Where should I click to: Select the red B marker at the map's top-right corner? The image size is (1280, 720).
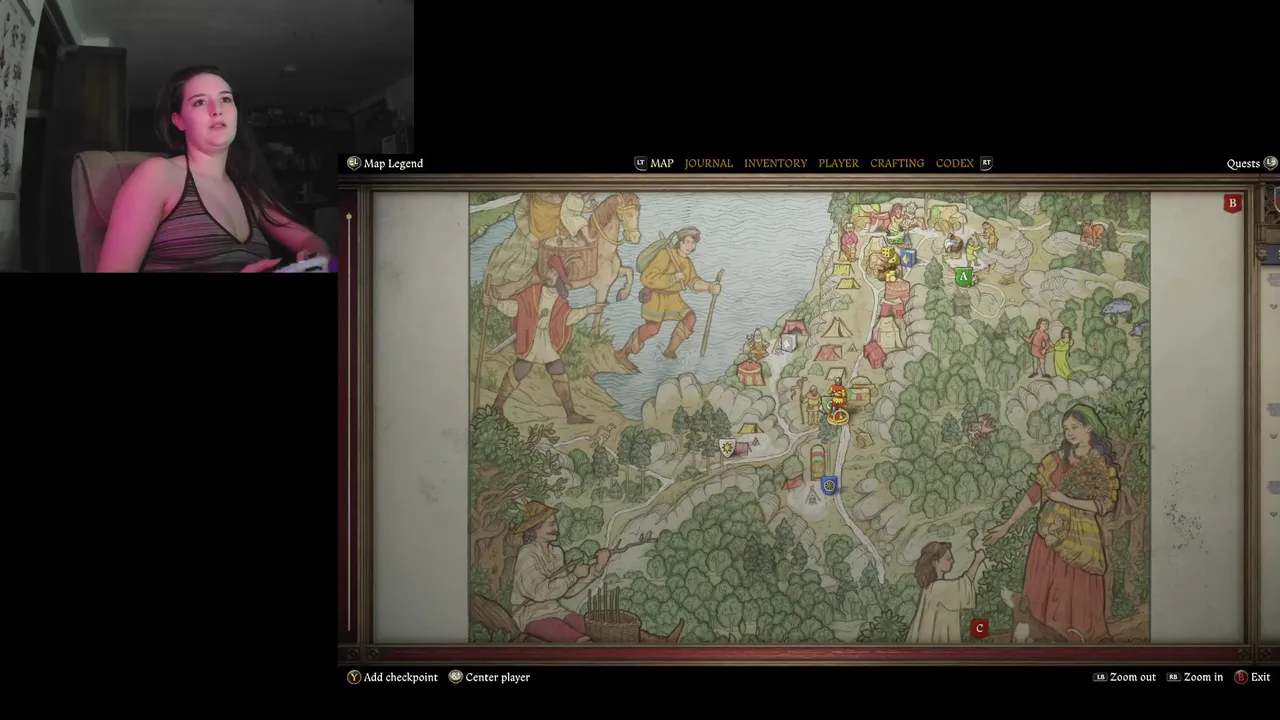click(x=1232, y=203)
